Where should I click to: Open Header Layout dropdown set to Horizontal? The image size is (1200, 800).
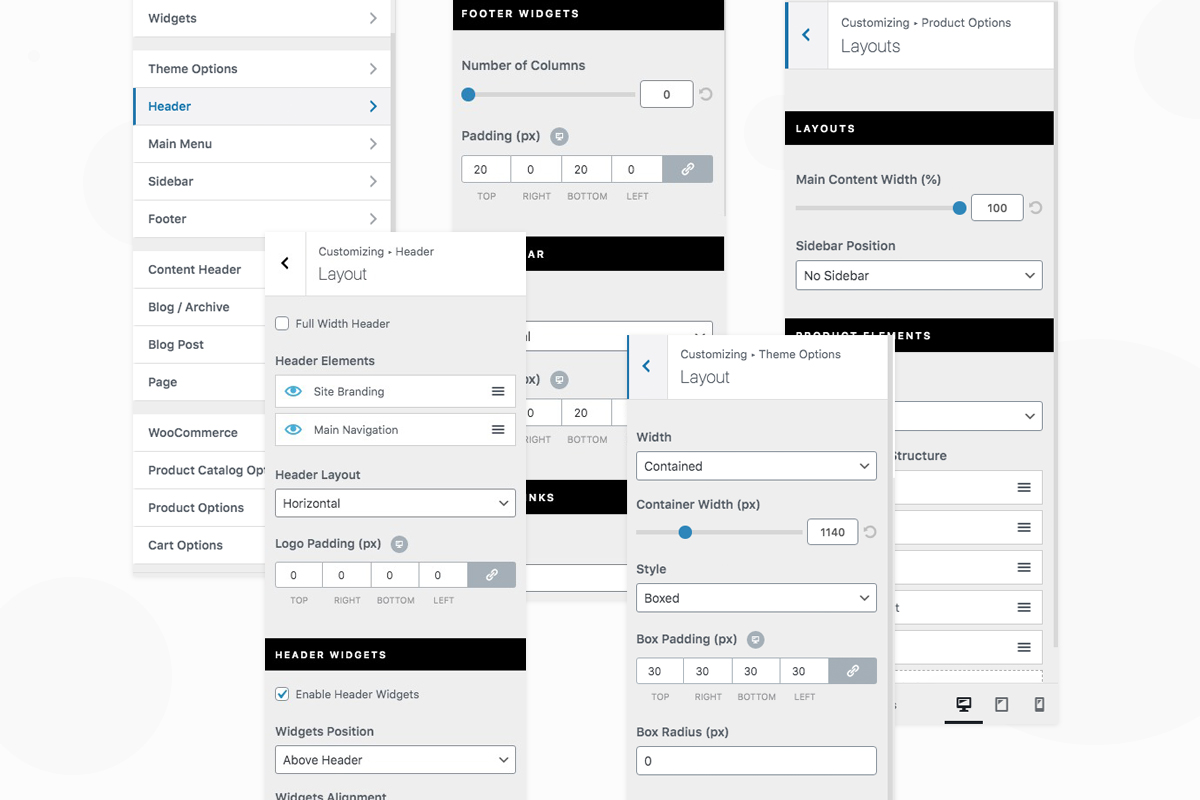[395, 503]
